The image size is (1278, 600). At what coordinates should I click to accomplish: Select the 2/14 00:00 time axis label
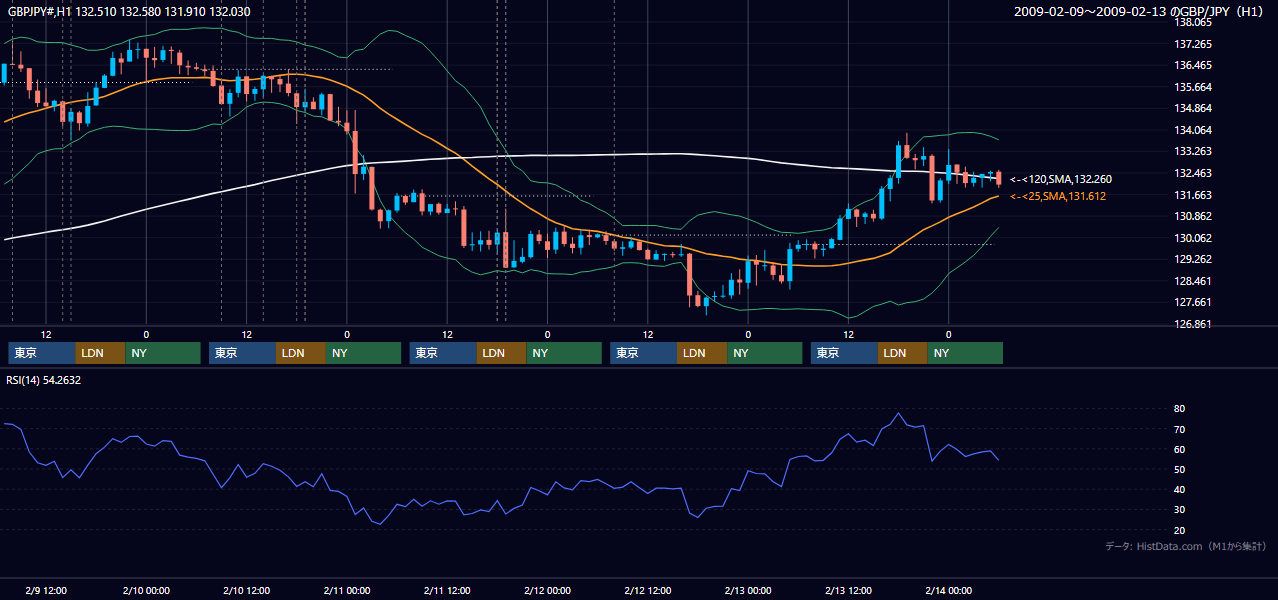(x=948, y=590)
